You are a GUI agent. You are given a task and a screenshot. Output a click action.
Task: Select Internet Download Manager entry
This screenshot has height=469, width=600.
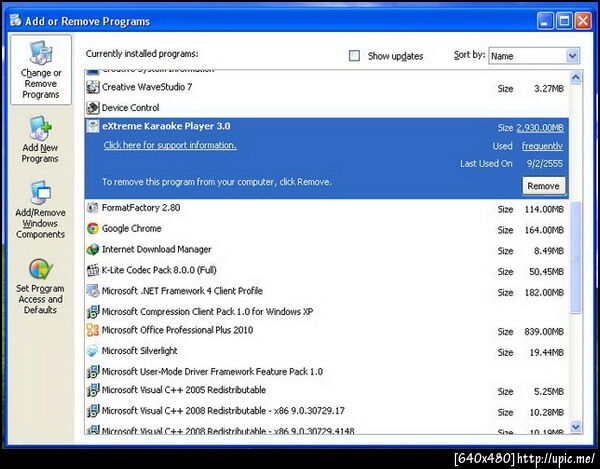(x=327, y=249)
